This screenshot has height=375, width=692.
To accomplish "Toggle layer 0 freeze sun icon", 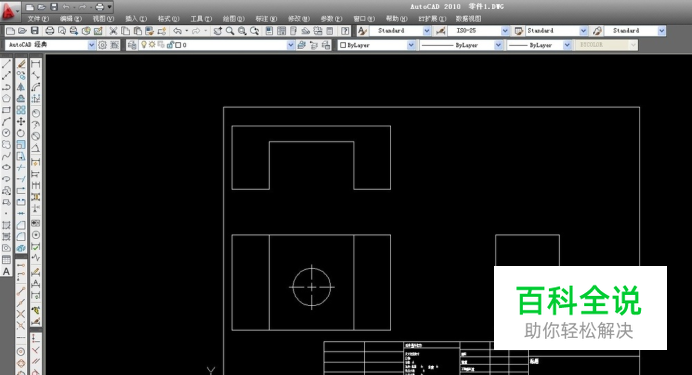I will 152,45.
